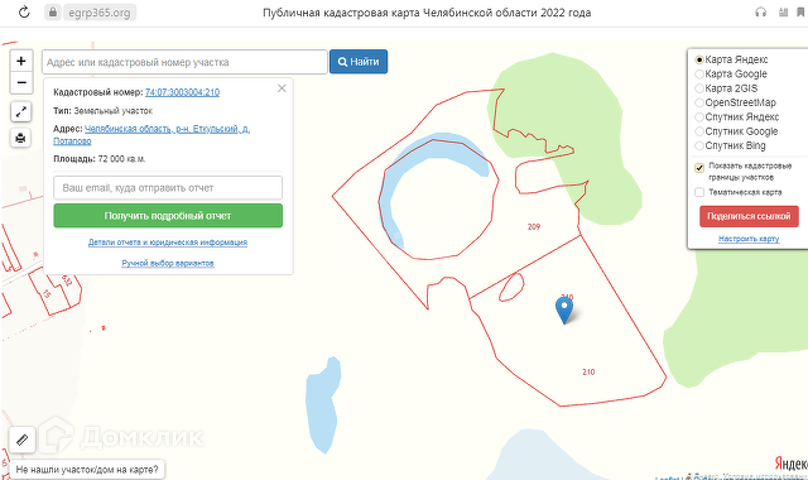This screenshot has height=480, width=808.
Task: Click the blue map marker pin
Action: click(565, 310)
